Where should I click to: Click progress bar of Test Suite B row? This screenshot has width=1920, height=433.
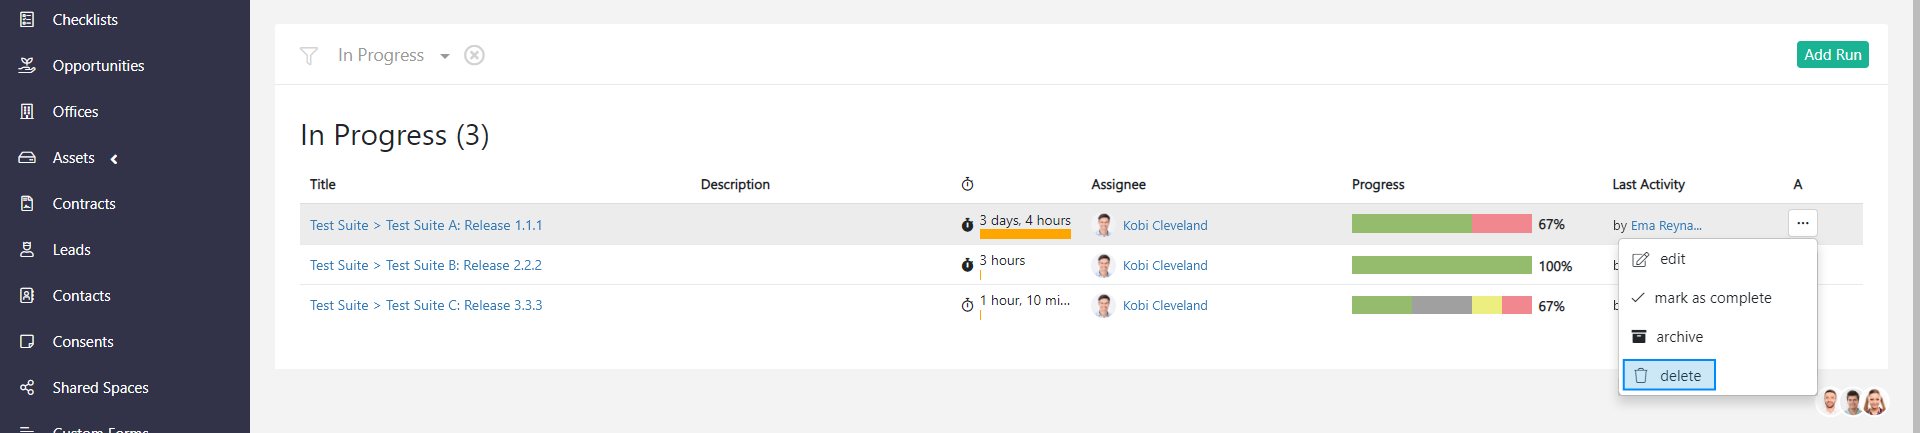coord(1441,265)
